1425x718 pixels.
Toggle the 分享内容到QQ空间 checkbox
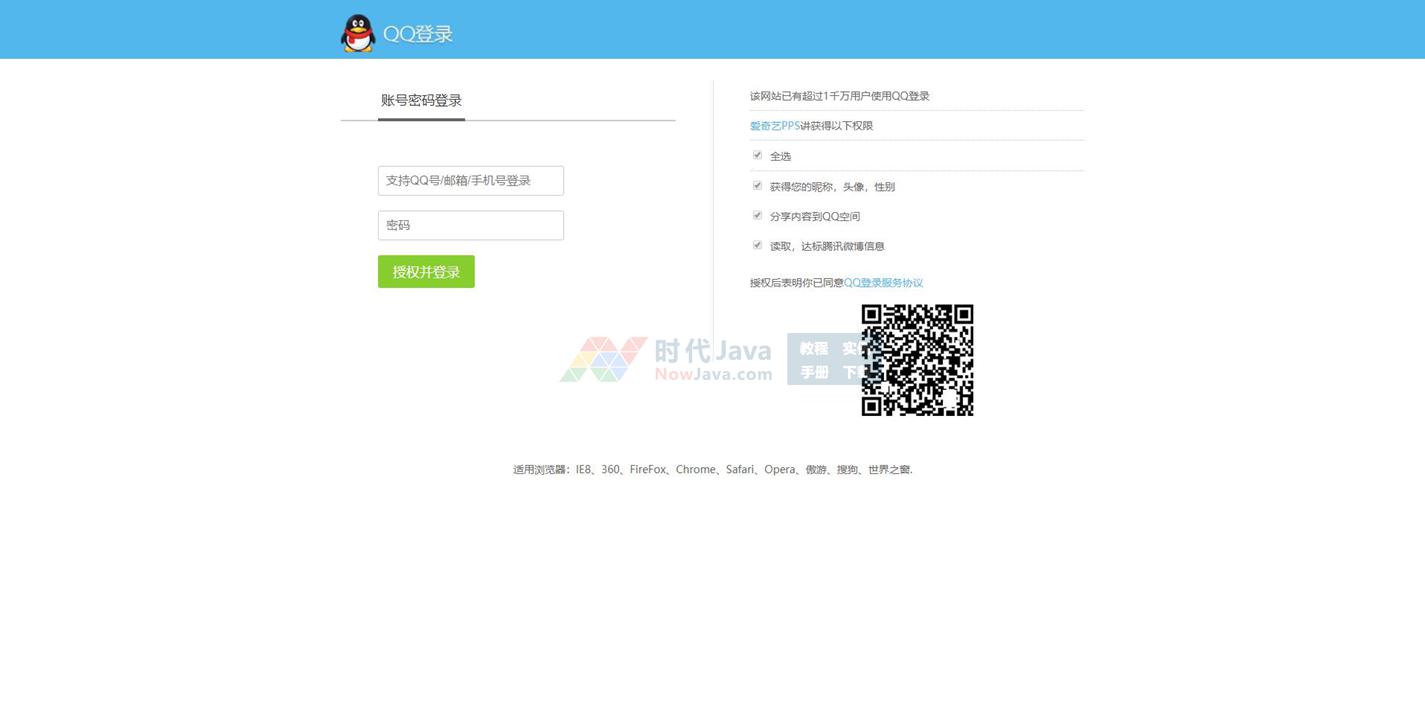[757, 215]
